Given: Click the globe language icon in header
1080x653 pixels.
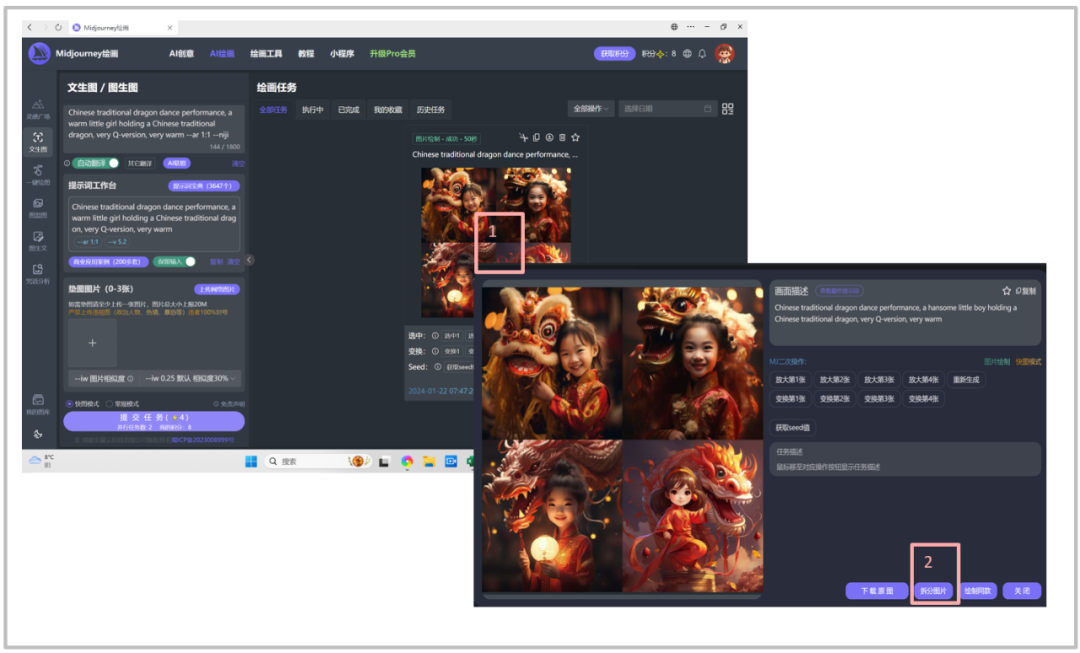Looking at the screenshot, I should coord(686,54).
